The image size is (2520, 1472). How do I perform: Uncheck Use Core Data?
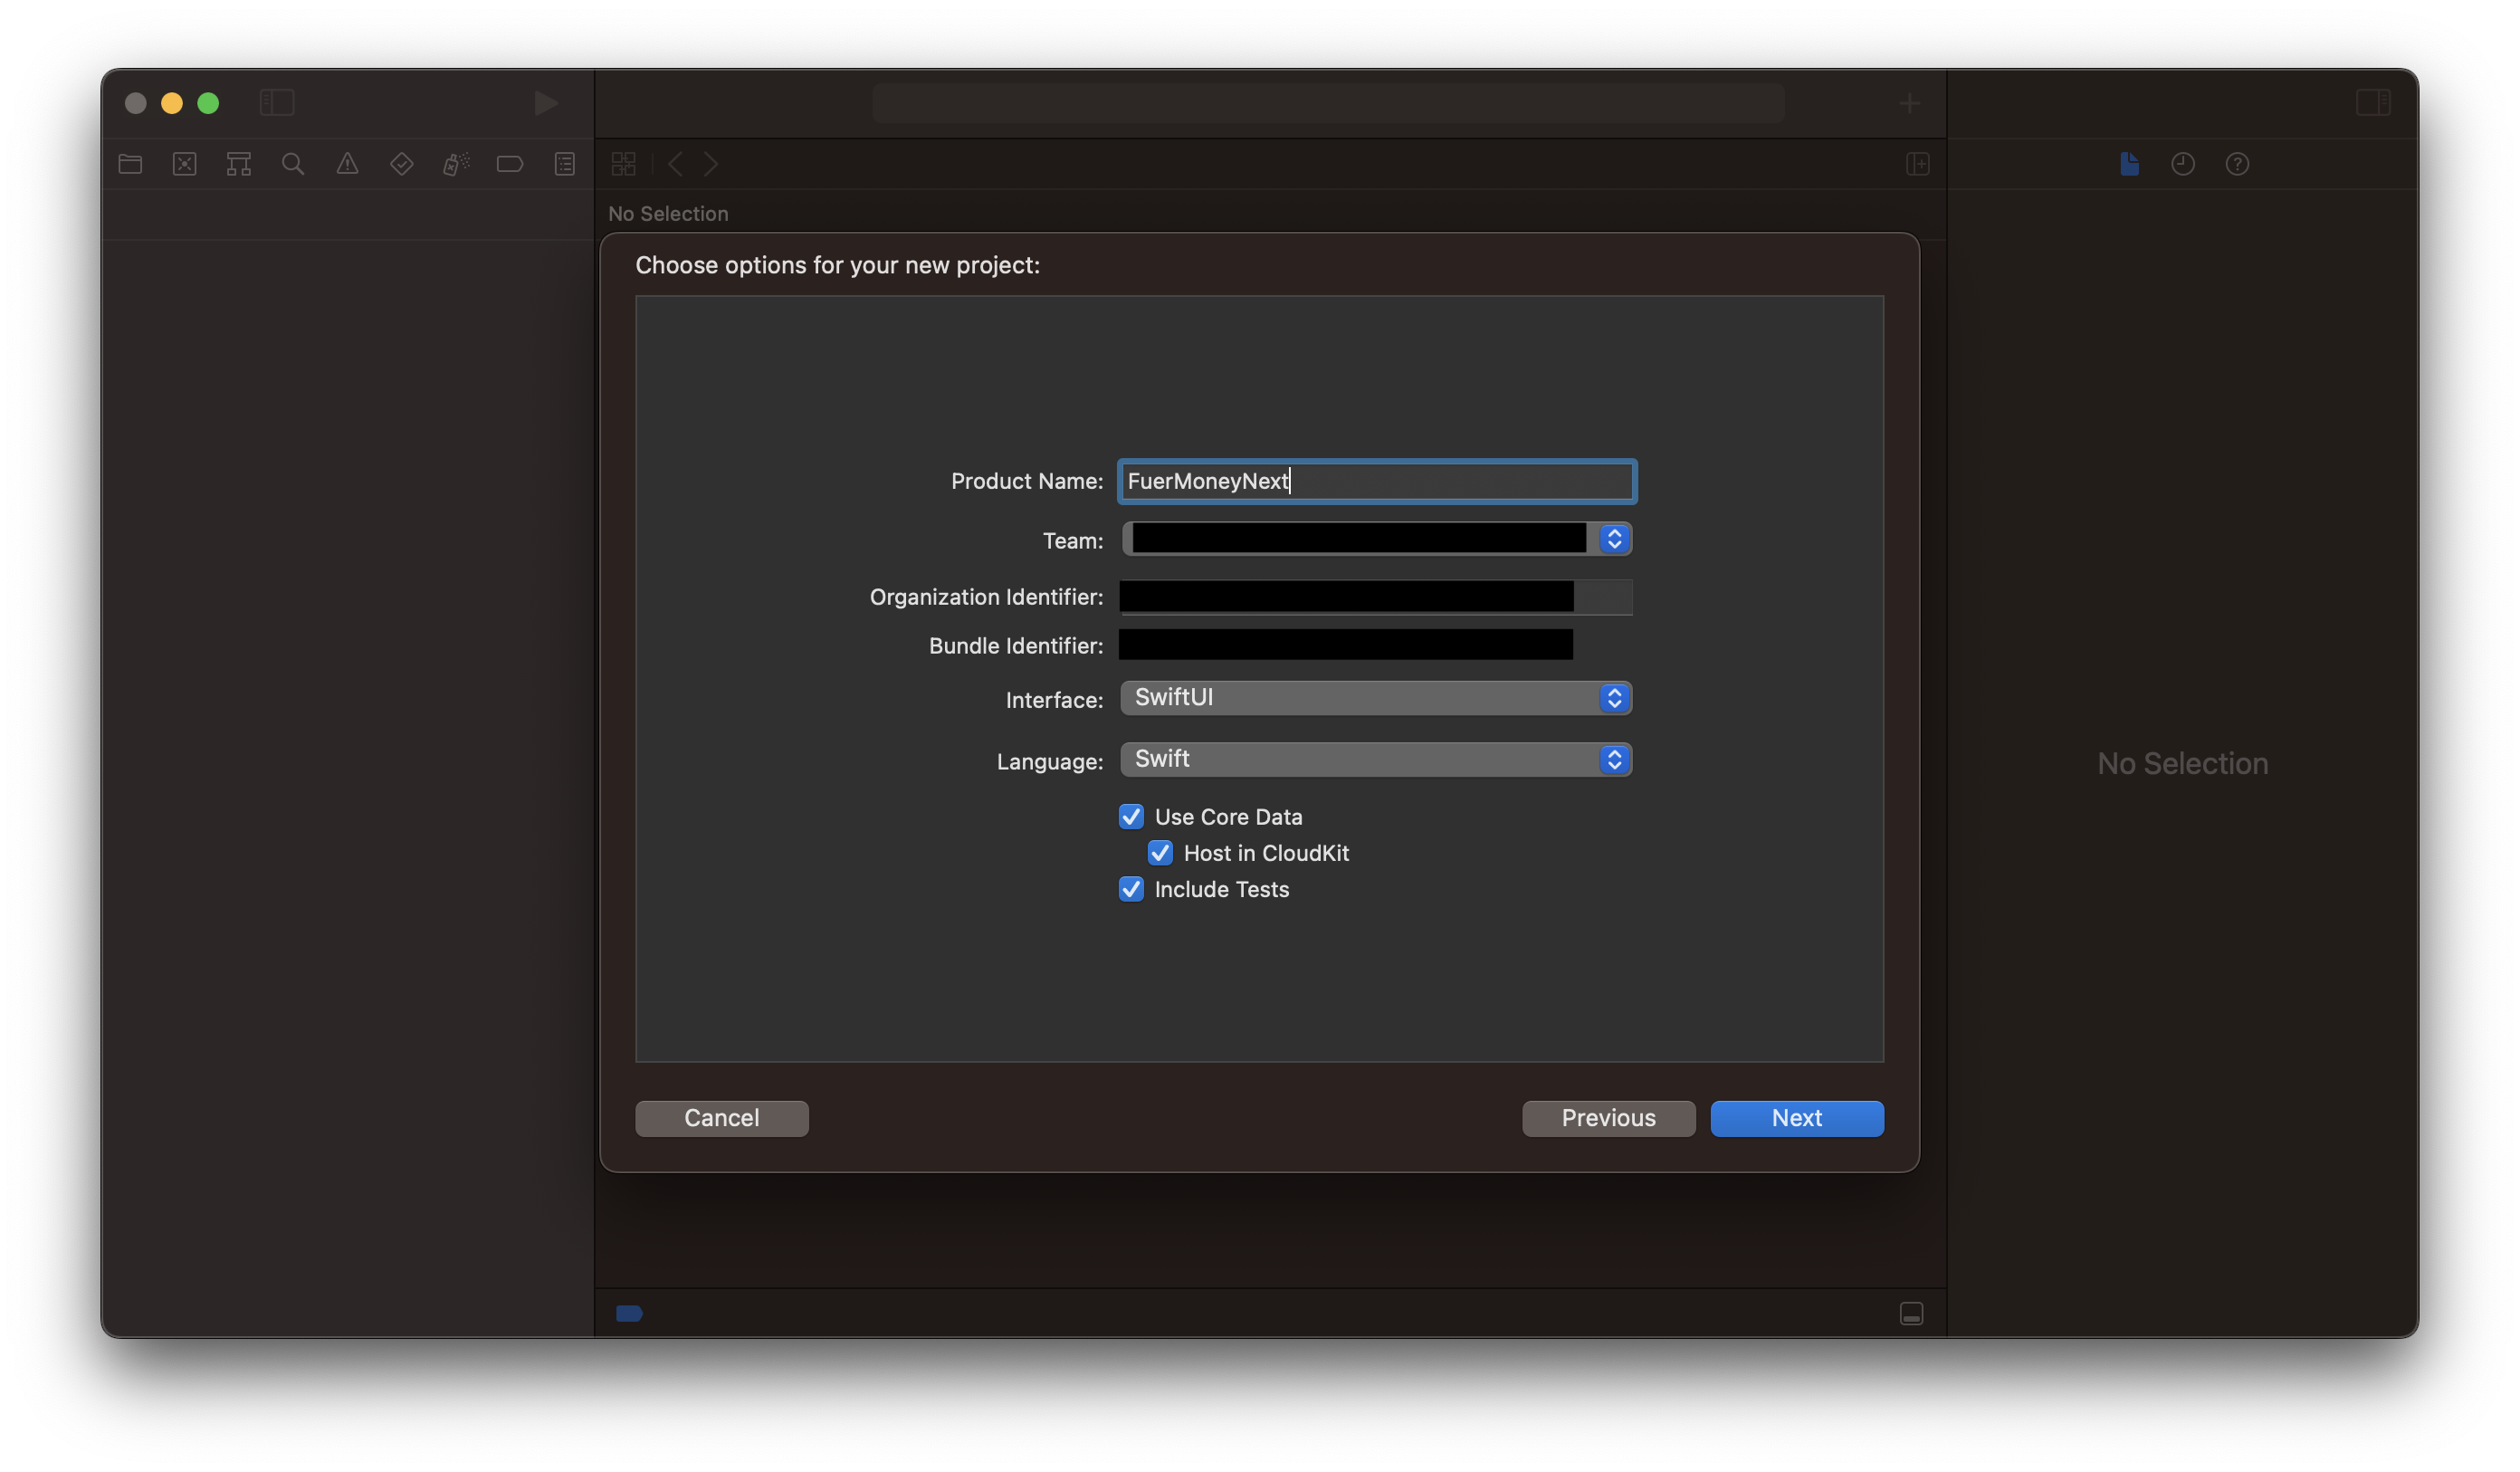point(1131,816)
